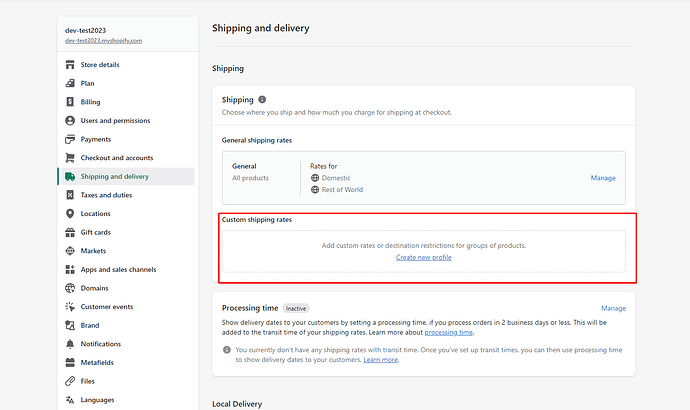Screen dimensions: 690x410
Task: Click the Files paperclip icon
Action: 70,381
